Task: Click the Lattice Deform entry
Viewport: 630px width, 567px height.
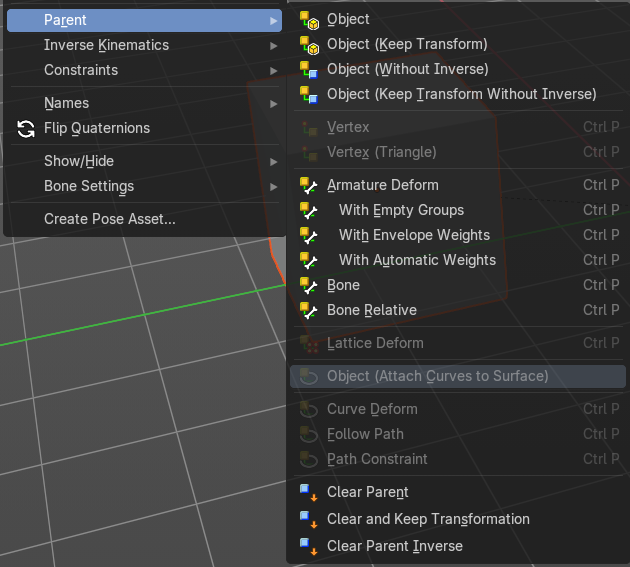Action: 458,343
